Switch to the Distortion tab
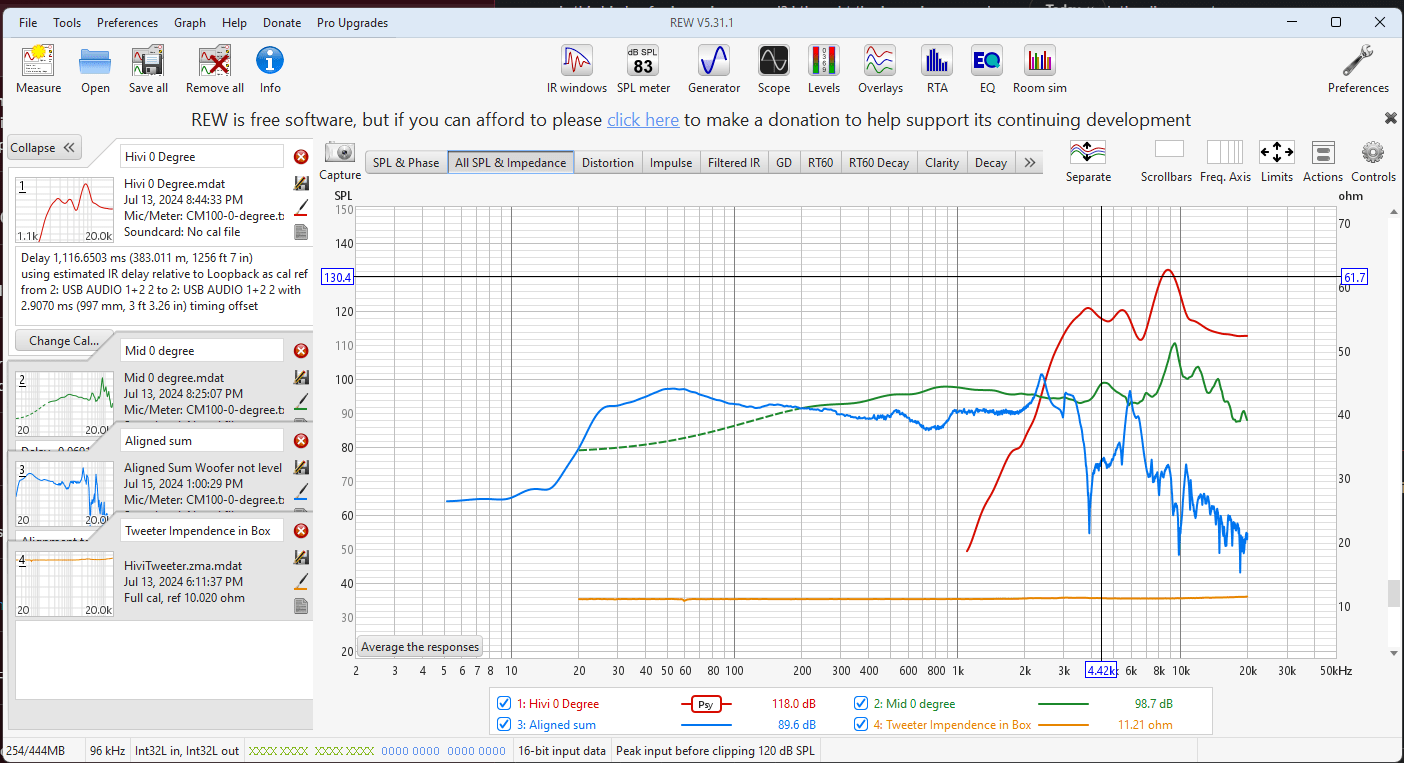1404x763 pixels. [x=608, y=162]
